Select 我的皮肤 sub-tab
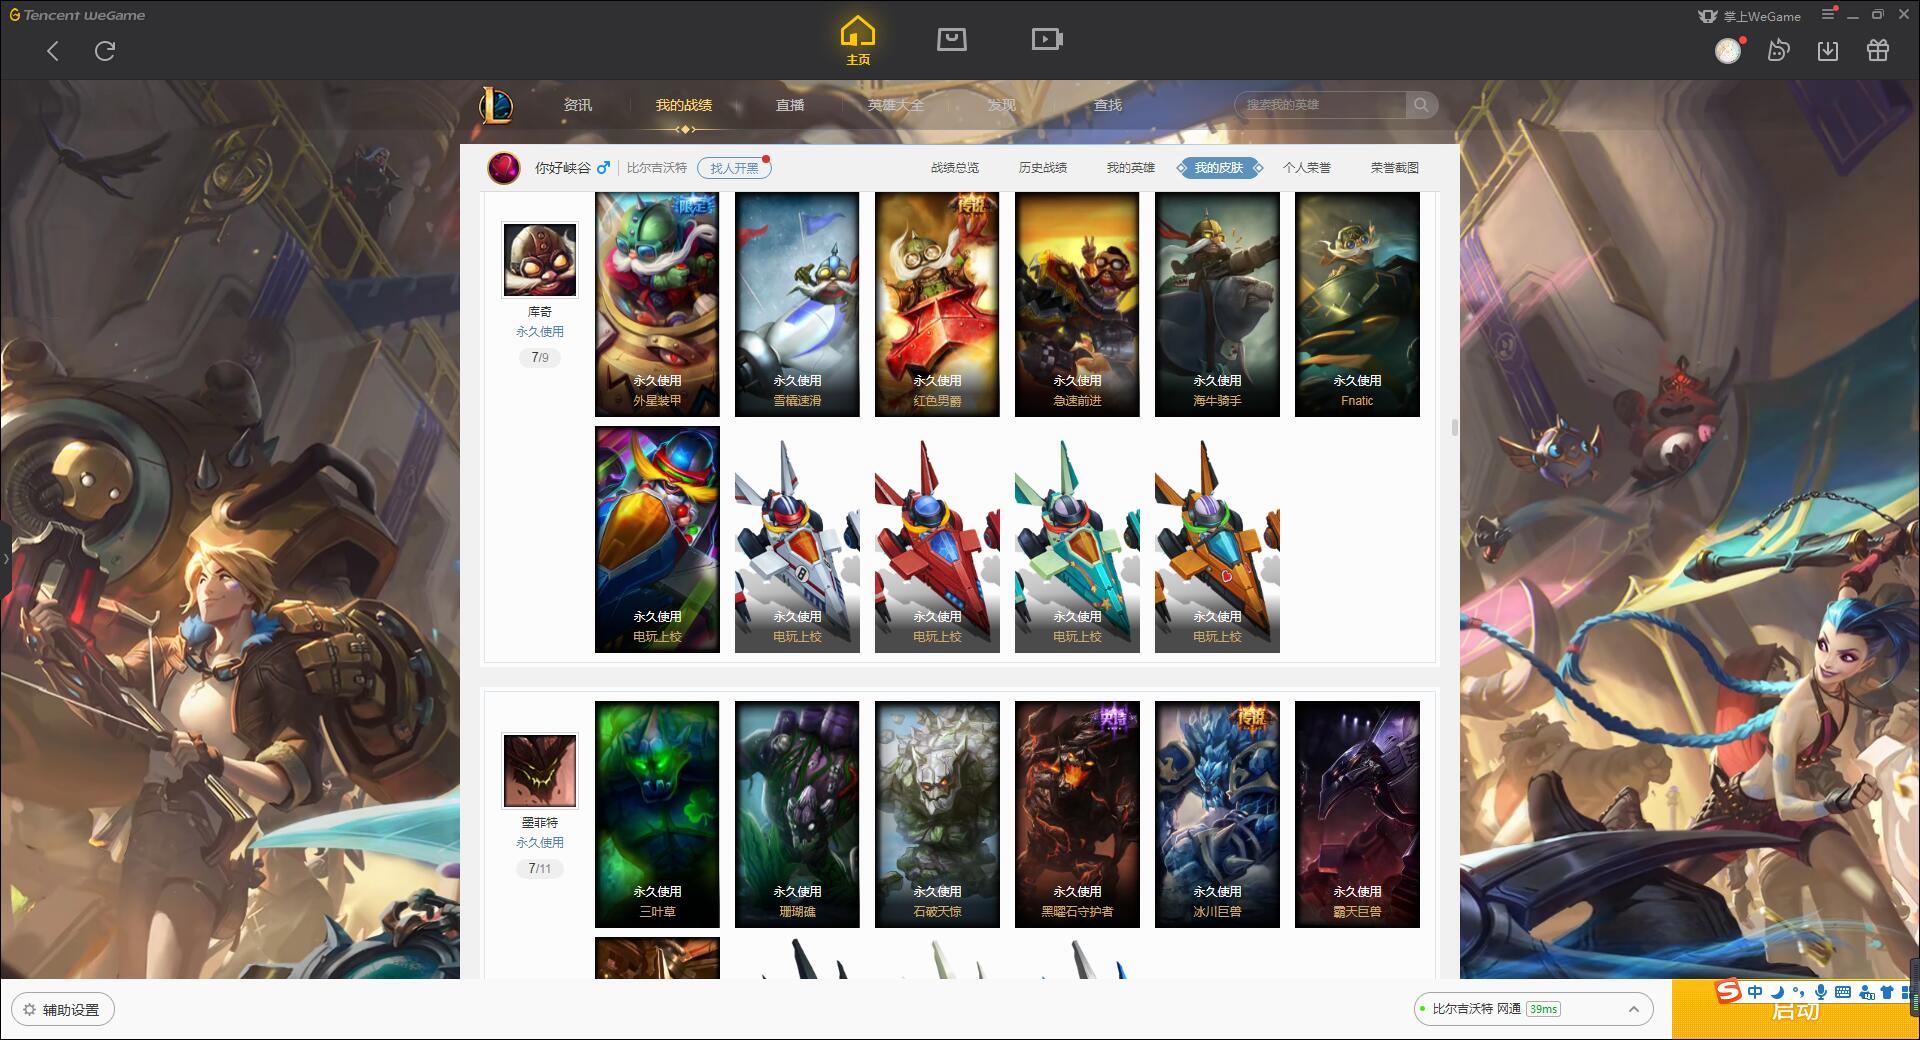Screen dimensions: 1920x1040 (x=1219, y=168)
